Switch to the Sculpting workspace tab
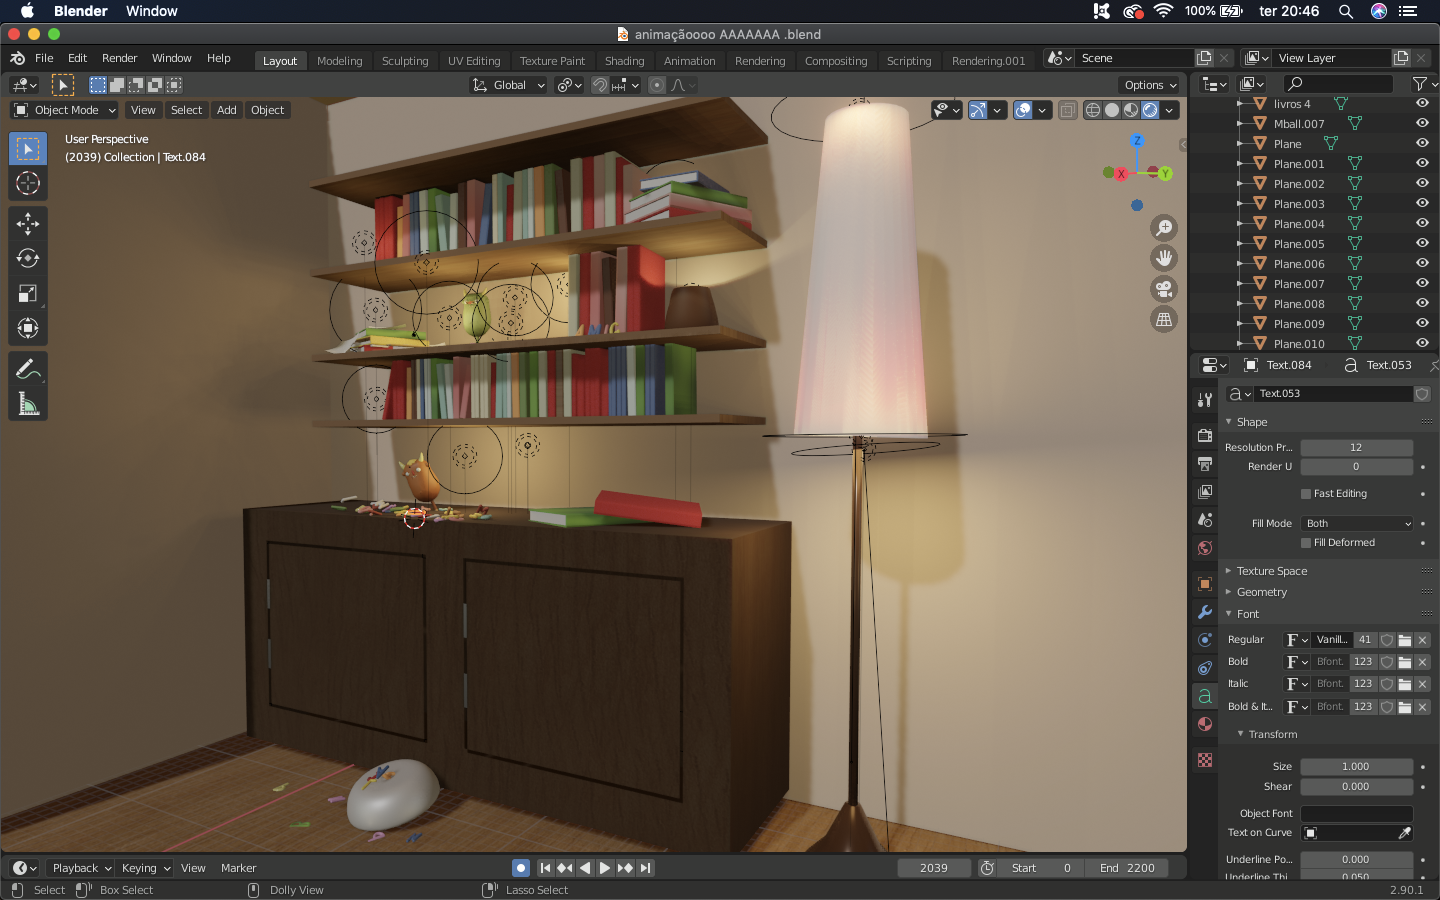This screenshot has height=900, width=1440. [x=405, y=61]
